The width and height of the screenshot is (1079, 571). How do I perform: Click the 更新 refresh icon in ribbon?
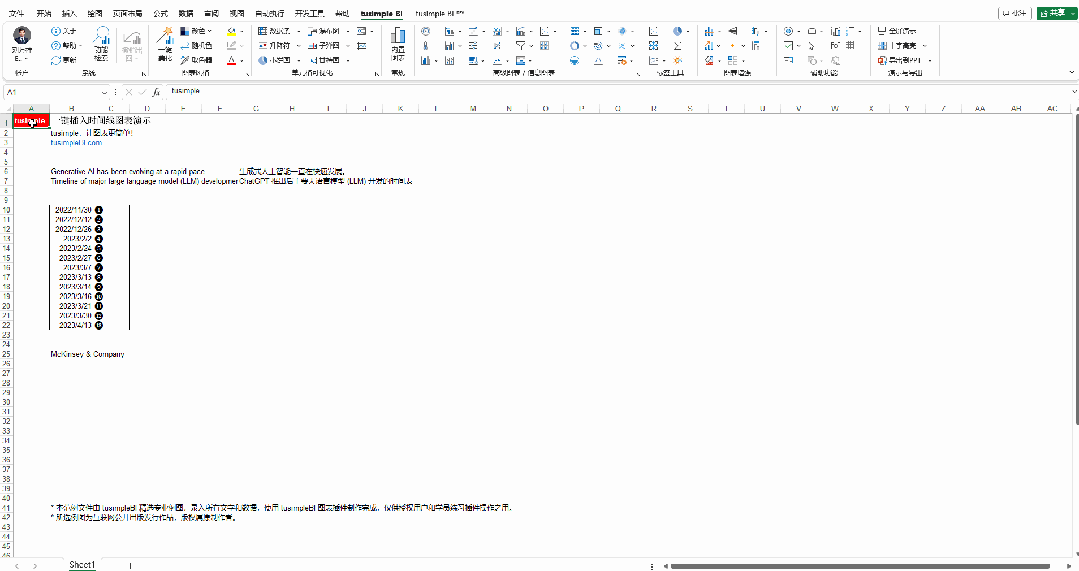coord(63,60)
